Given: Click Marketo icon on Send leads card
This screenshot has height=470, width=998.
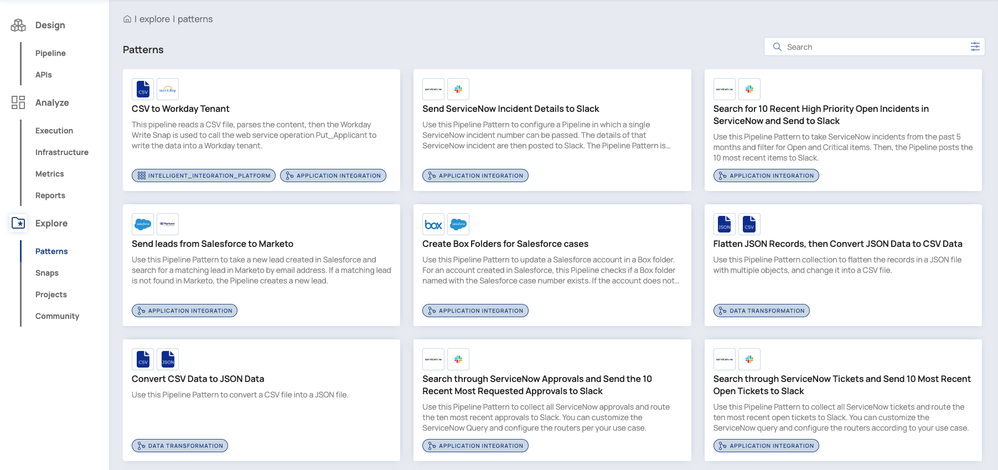Looking at the screenshot, I should (168, 224).
